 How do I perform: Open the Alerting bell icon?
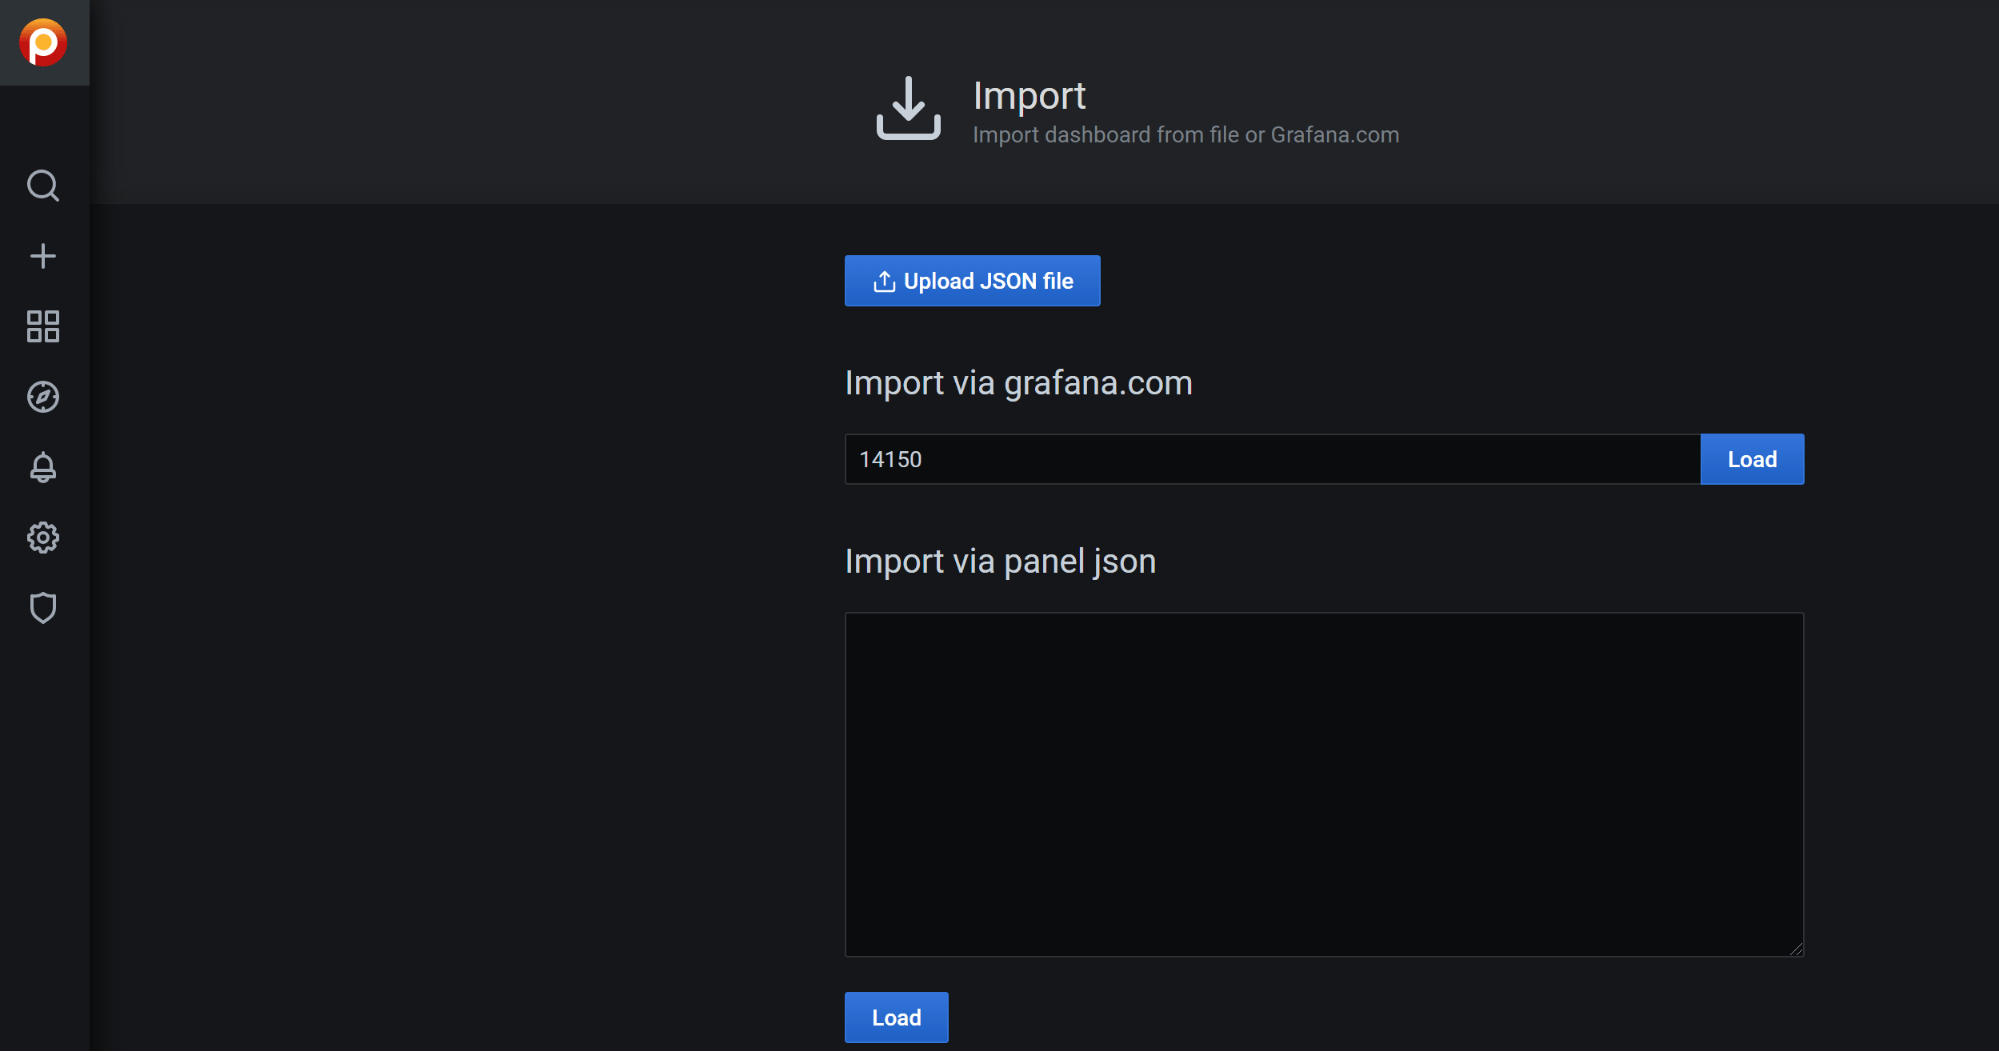coord(43,467)
